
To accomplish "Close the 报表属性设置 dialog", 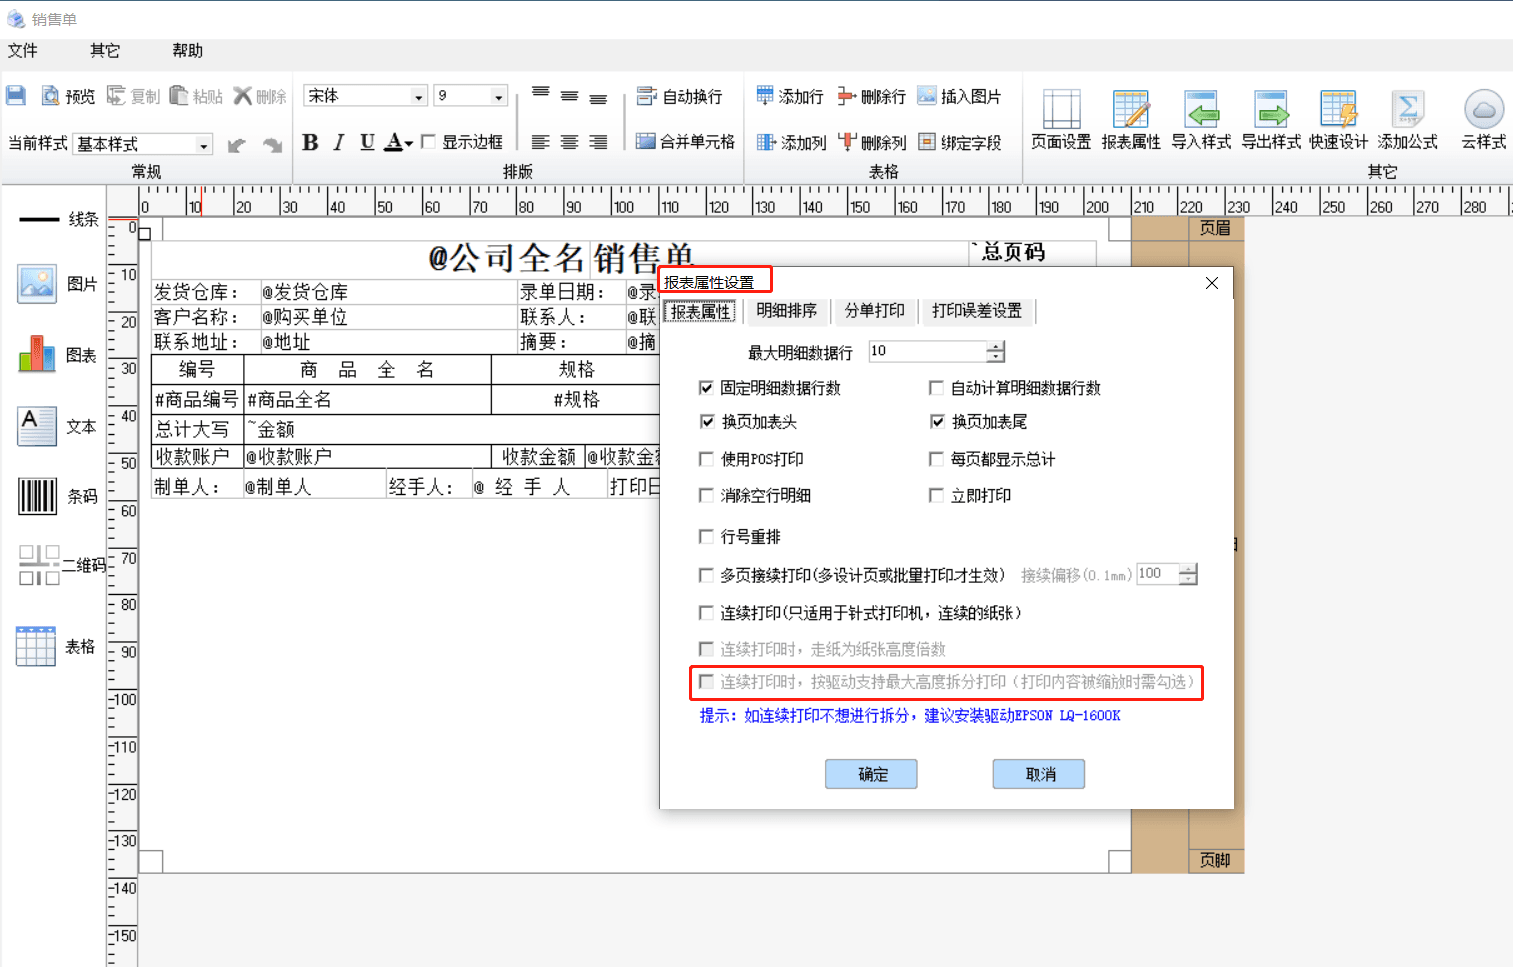I will tap(1212, 283).
